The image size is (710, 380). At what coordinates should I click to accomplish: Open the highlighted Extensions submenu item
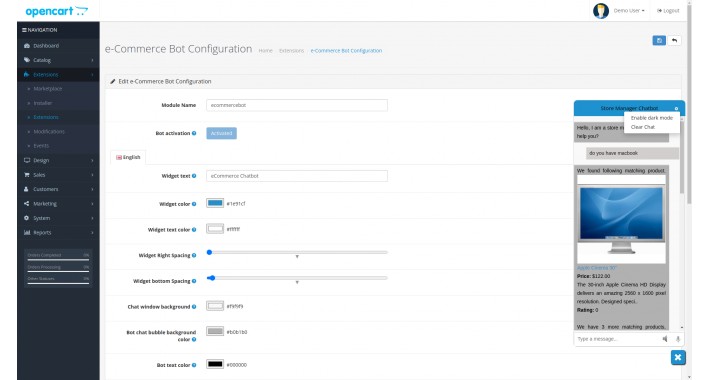tap(46, 117)
